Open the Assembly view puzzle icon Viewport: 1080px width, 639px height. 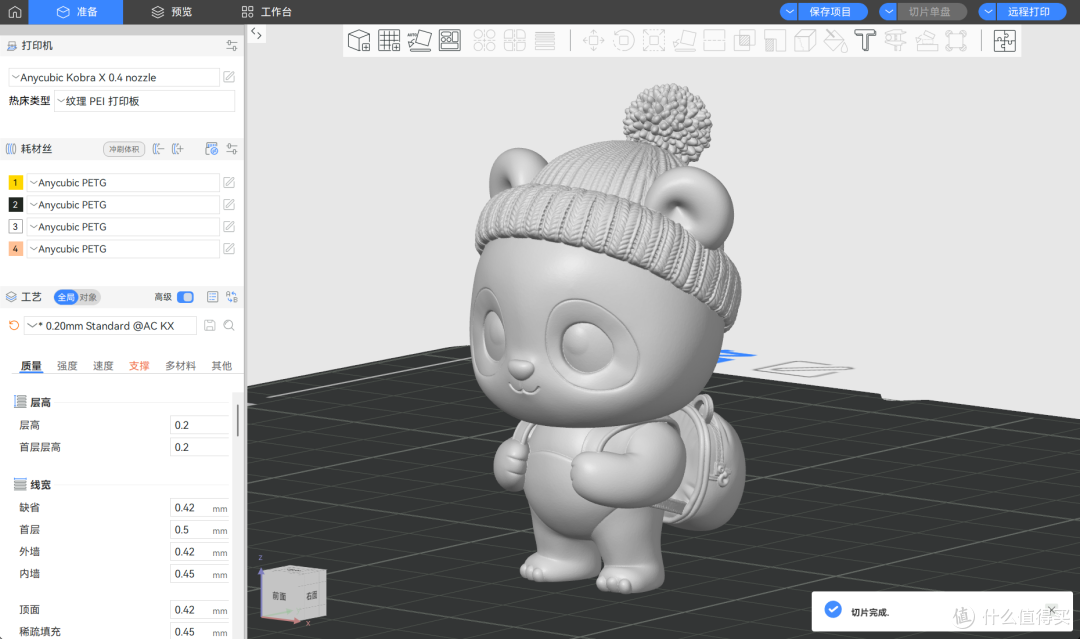[x=1005, y=41]
